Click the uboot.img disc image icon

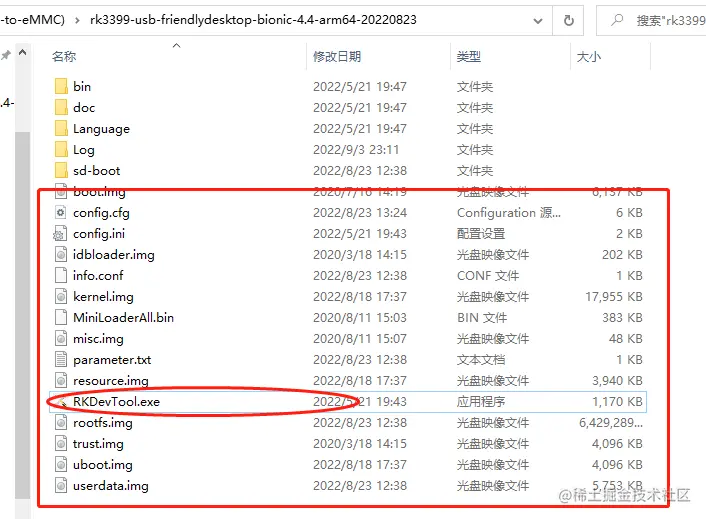click(x=61, y=465)
